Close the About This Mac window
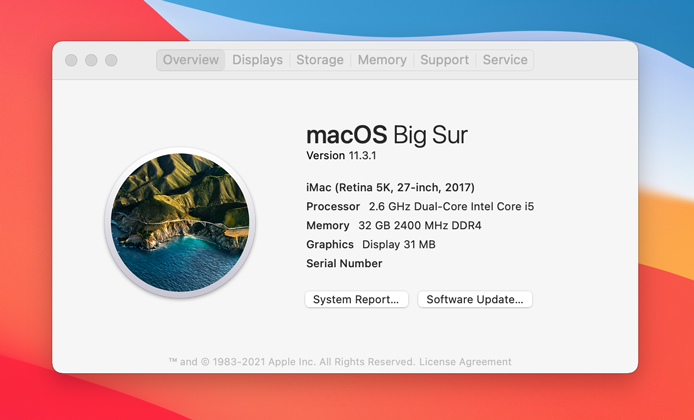The height and width of the screenshot is (420, 694). pos(71,60)
